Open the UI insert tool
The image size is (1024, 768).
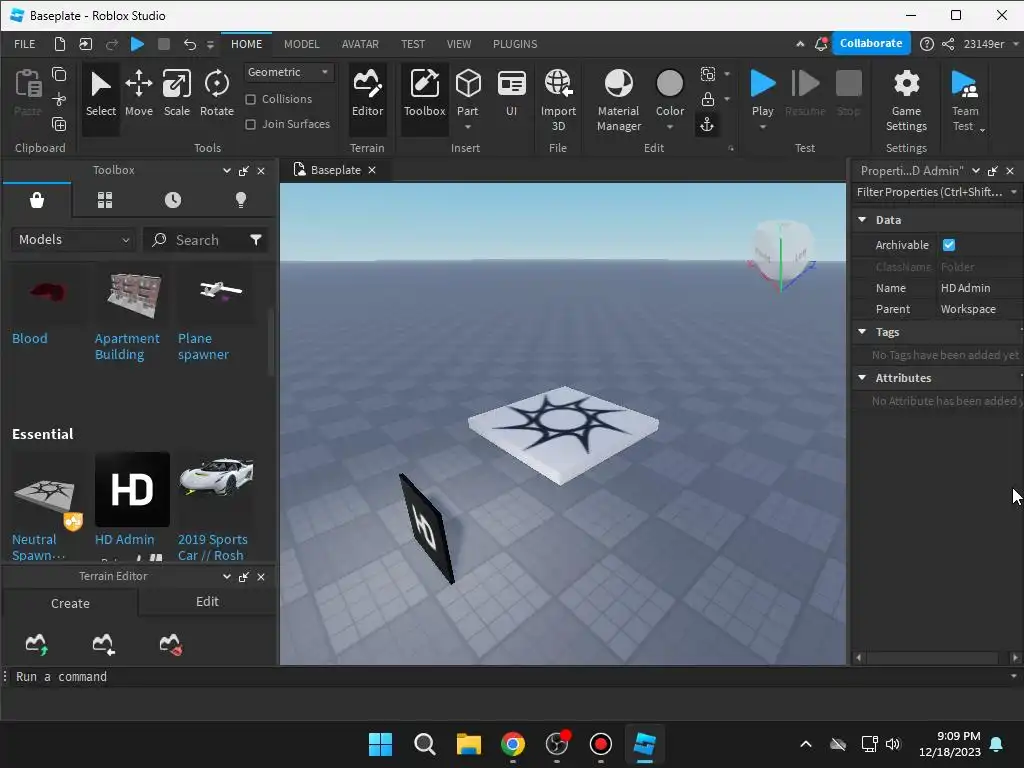tap(511, 94)
